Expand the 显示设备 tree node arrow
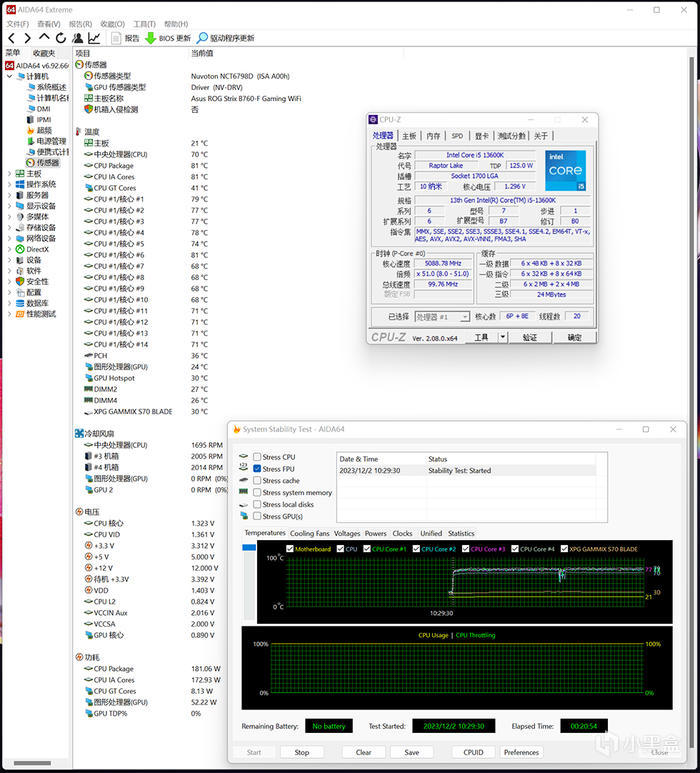Image resolution: width=700 pixels, height=773 pixels. pos(9,206)
